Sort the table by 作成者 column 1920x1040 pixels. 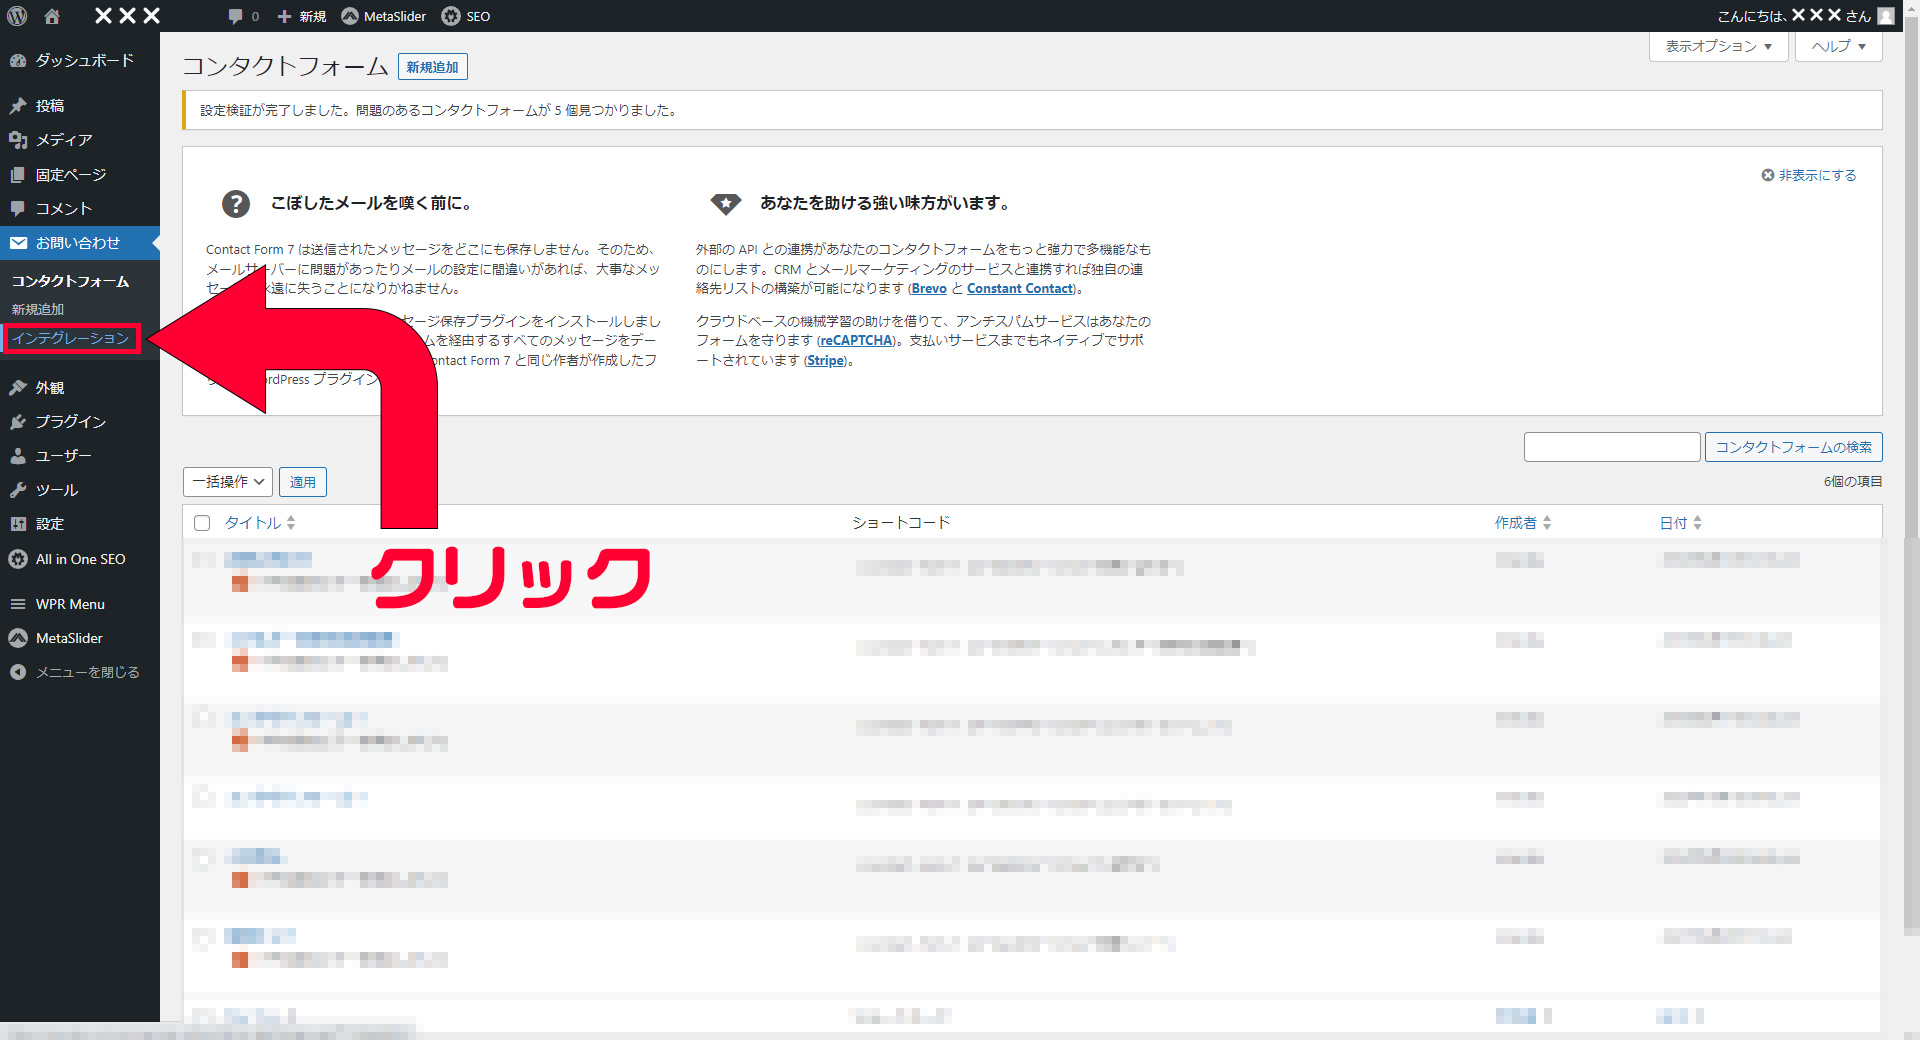click(x=1522, y=523)
